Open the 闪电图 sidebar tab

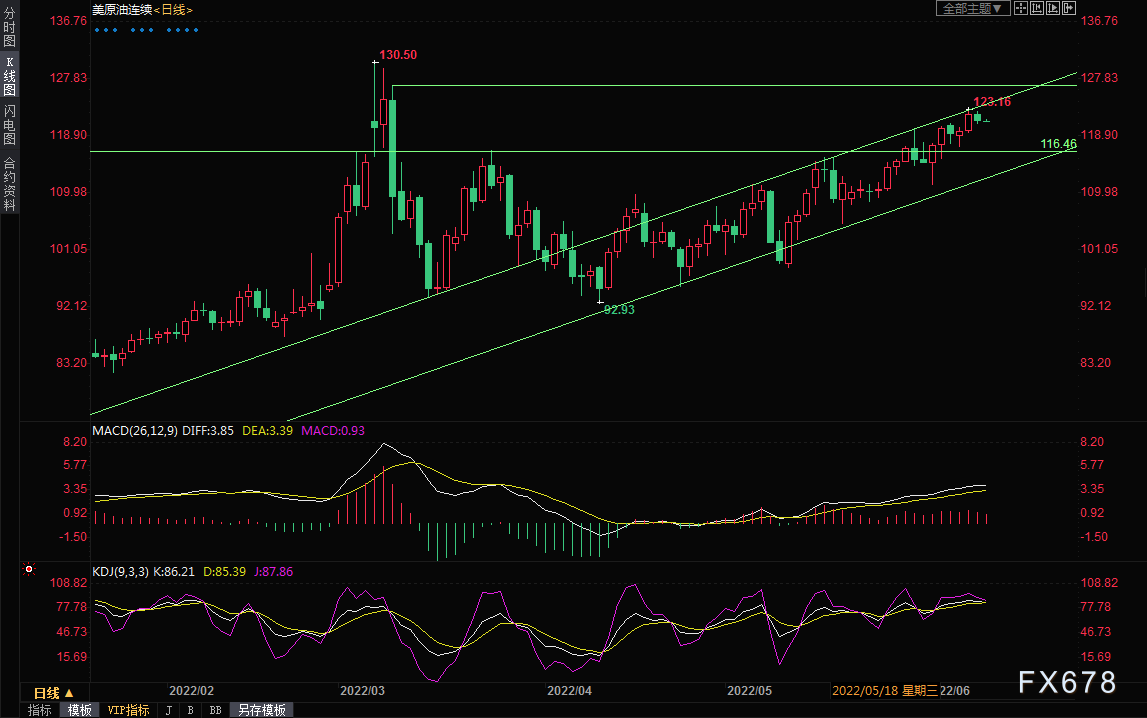pyautogui.click(x=10, y=125)
